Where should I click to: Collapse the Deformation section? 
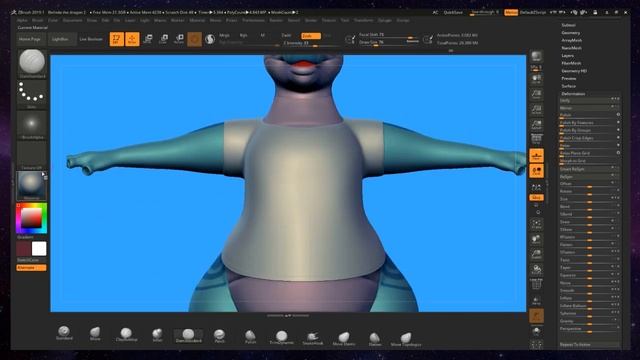point(573,94)
